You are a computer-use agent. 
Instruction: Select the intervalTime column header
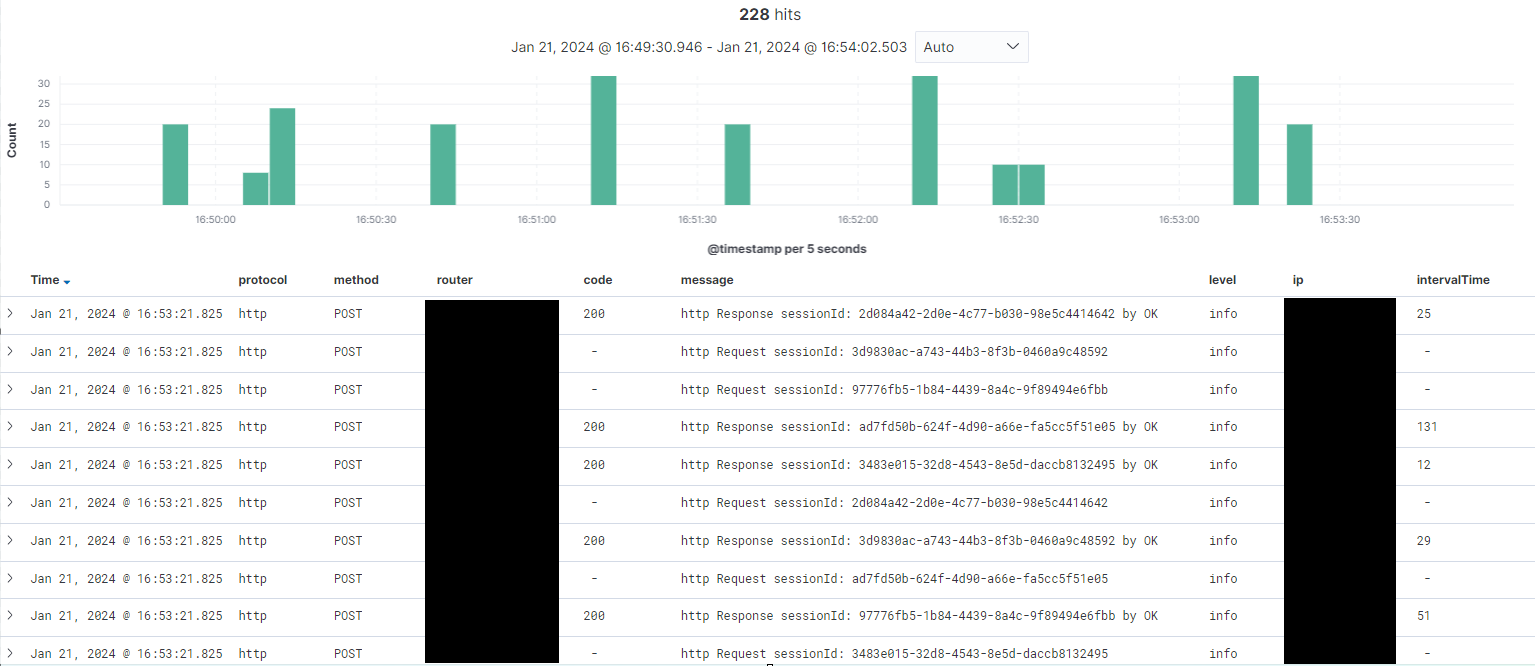1453,280
